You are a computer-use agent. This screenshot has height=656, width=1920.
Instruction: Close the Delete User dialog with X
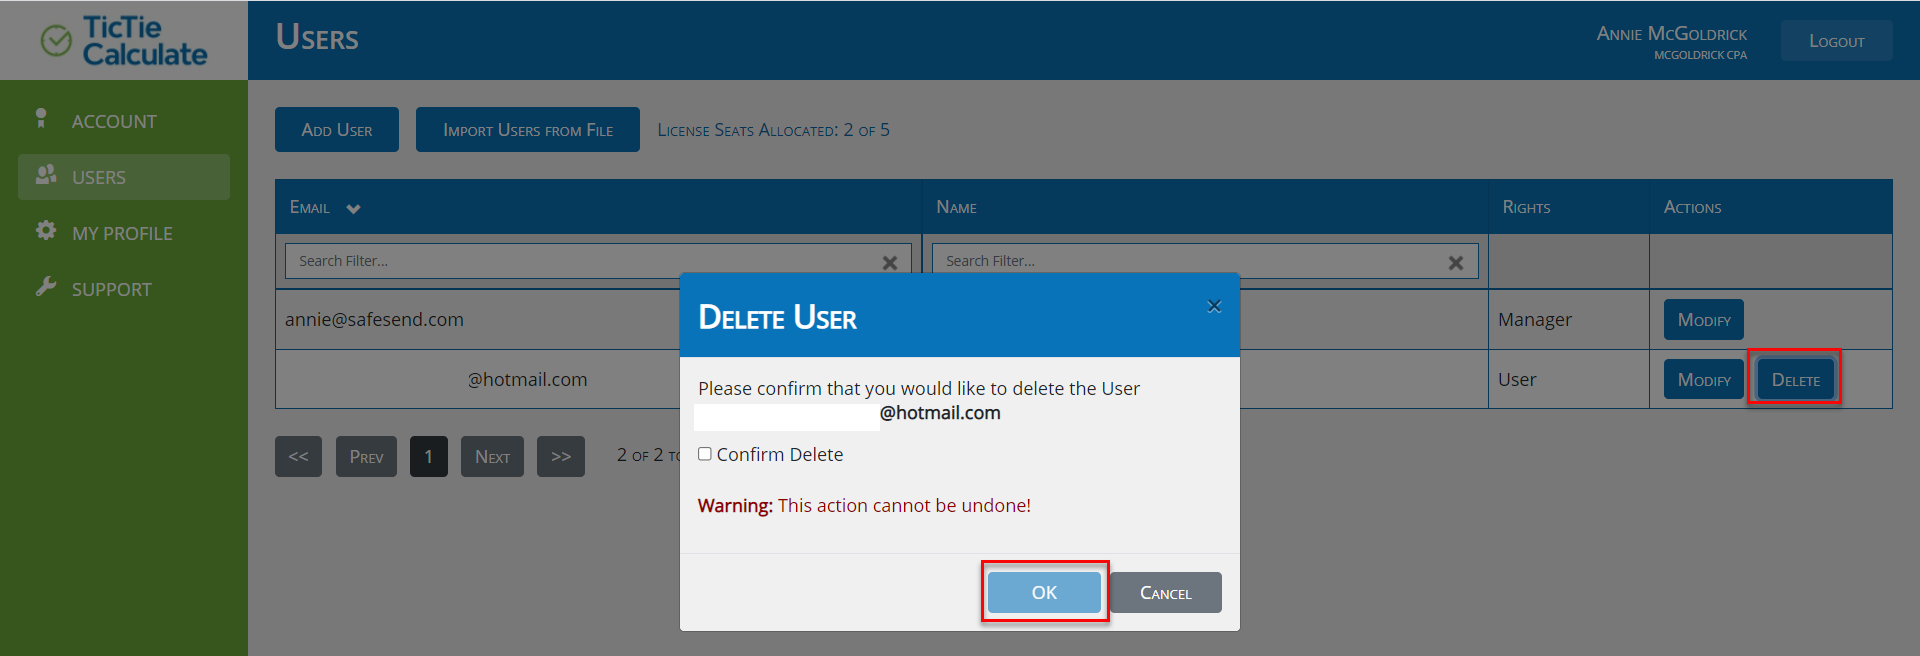coord(1214,306)
